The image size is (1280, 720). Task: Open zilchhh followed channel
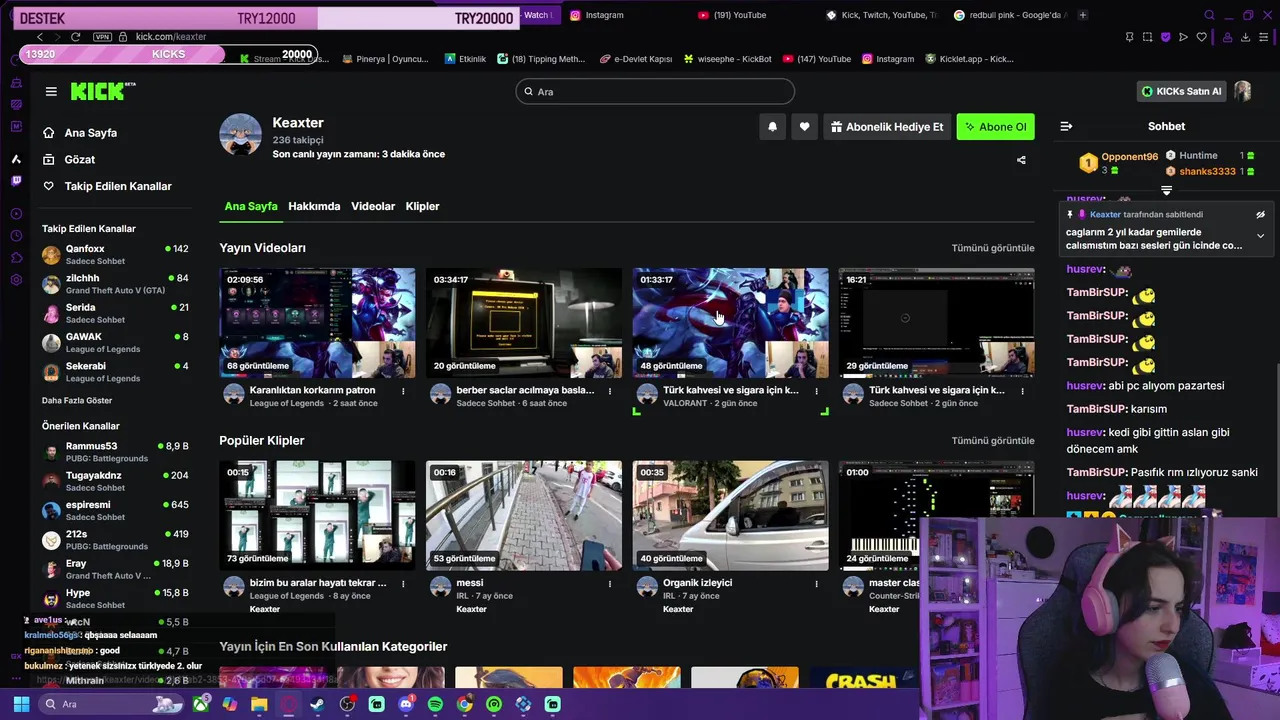115,284
